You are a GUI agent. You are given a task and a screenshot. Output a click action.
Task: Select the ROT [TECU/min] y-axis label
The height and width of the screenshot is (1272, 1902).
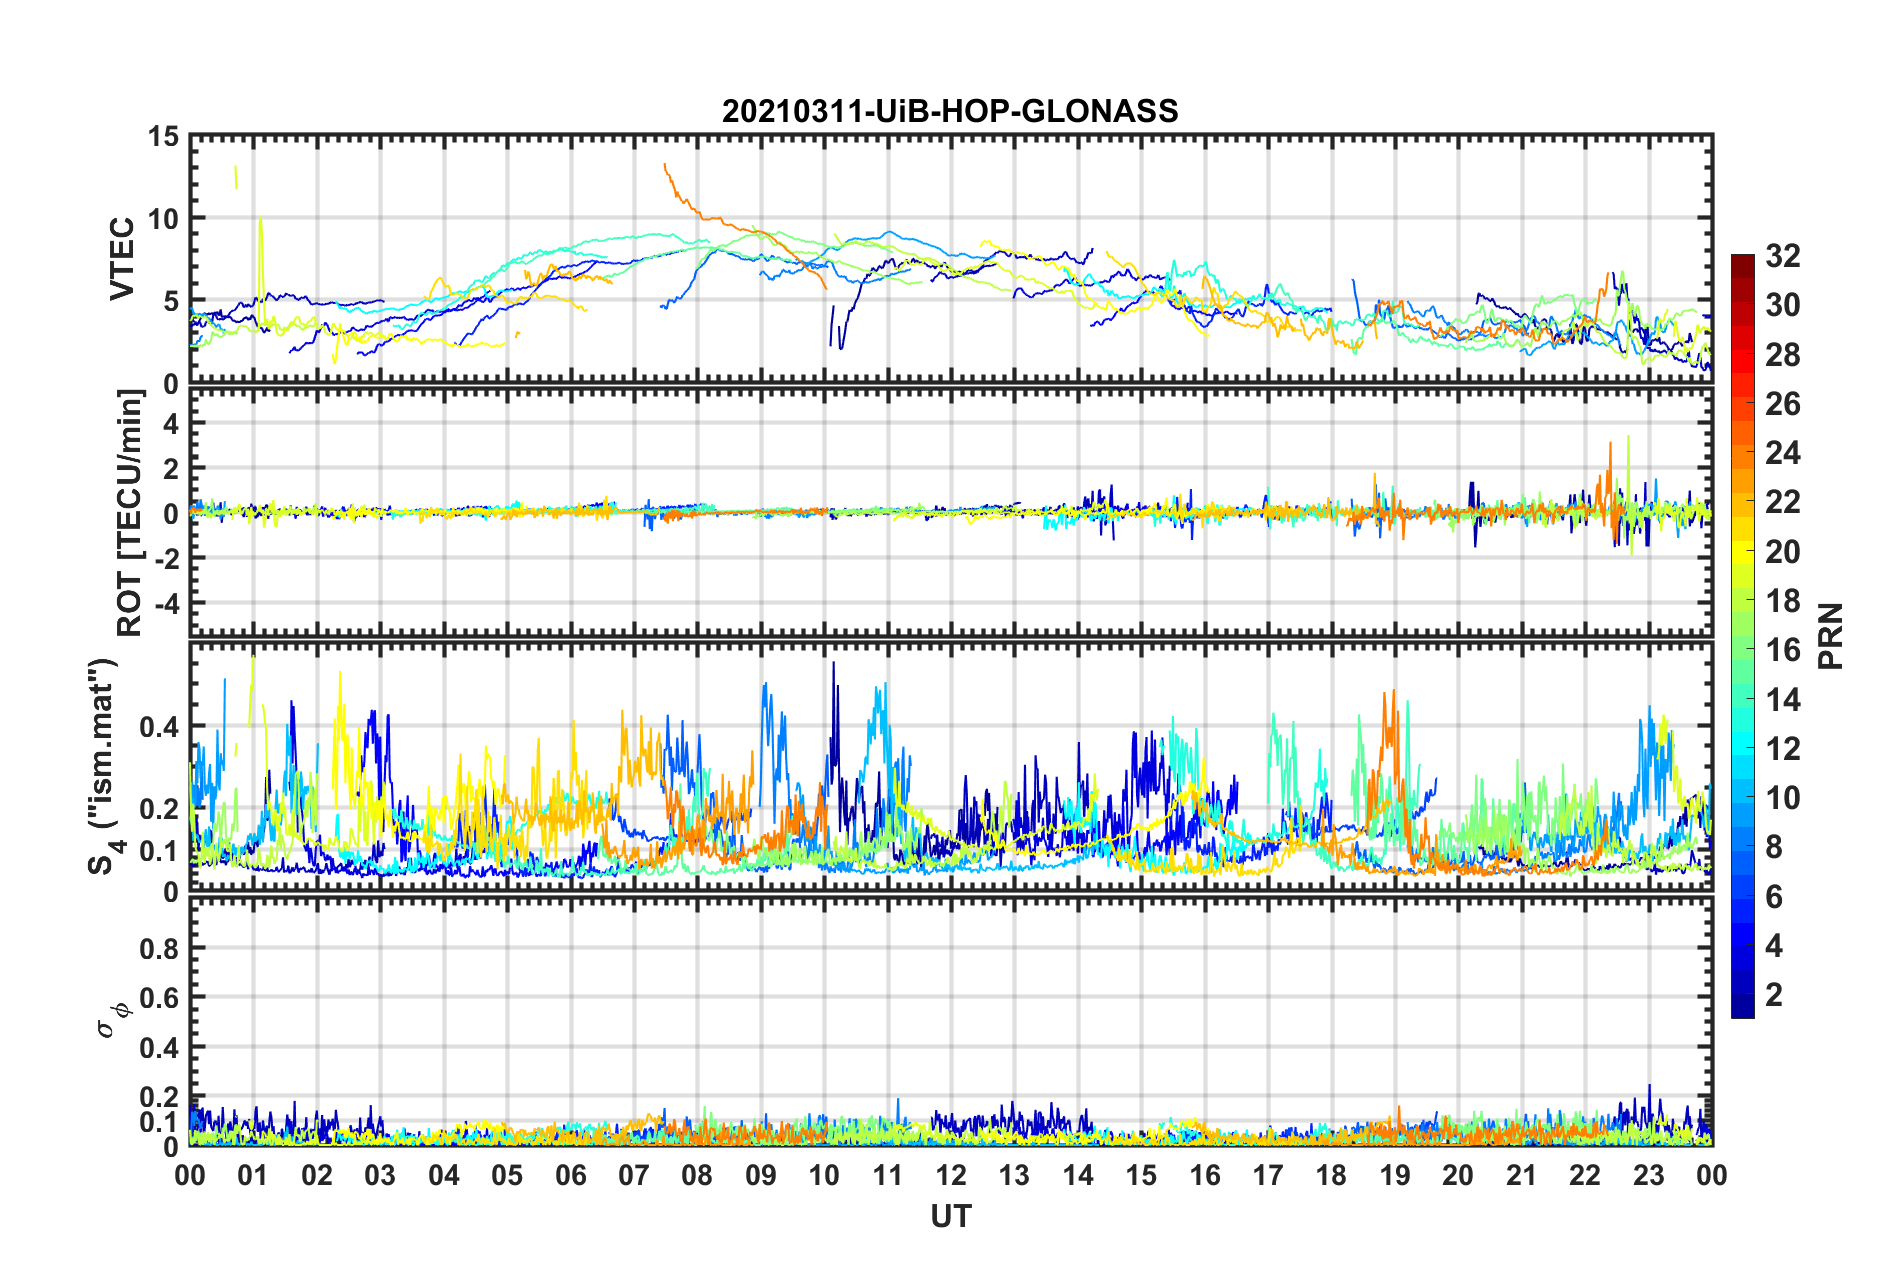(x=129, y=512)
